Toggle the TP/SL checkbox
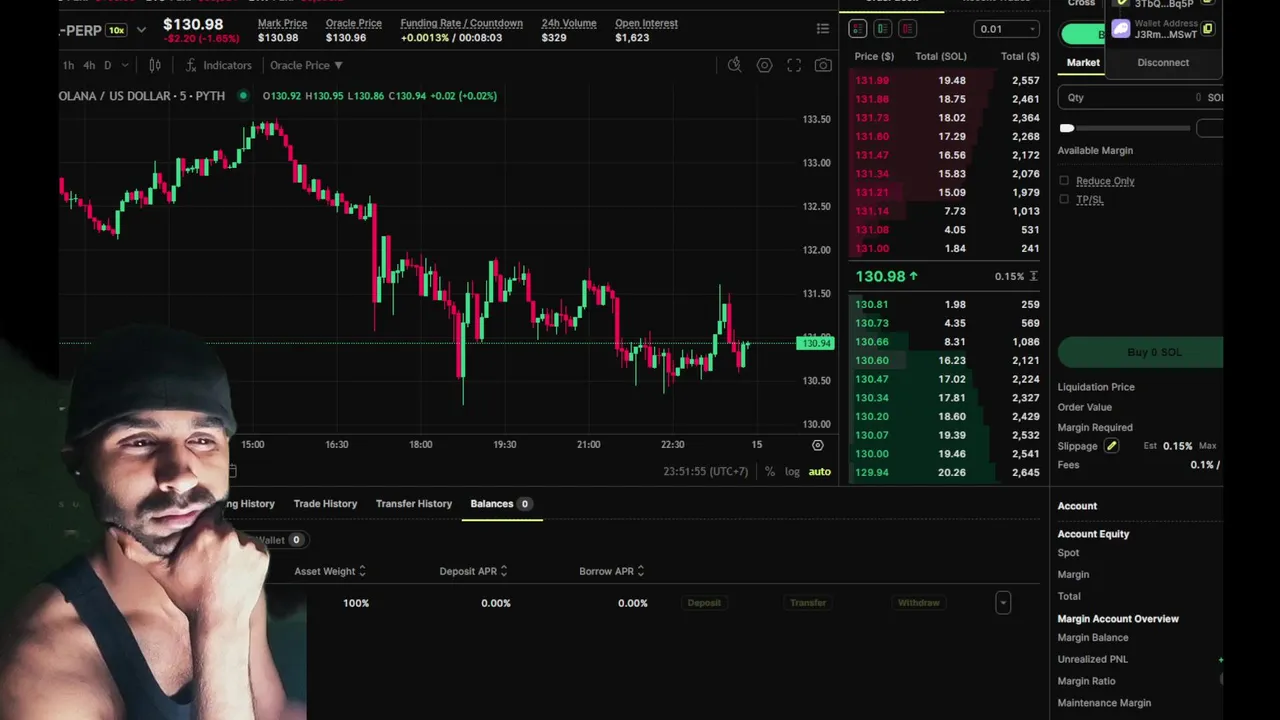 coord(1064,199)
